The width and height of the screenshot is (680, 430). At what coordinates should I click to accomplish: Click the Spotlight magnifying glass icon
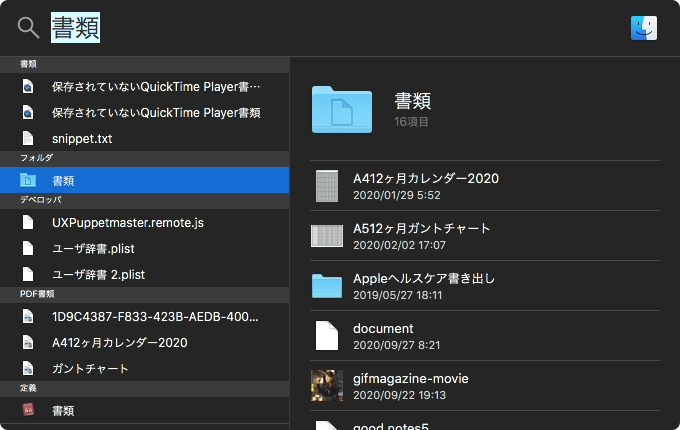coord(29,28)
